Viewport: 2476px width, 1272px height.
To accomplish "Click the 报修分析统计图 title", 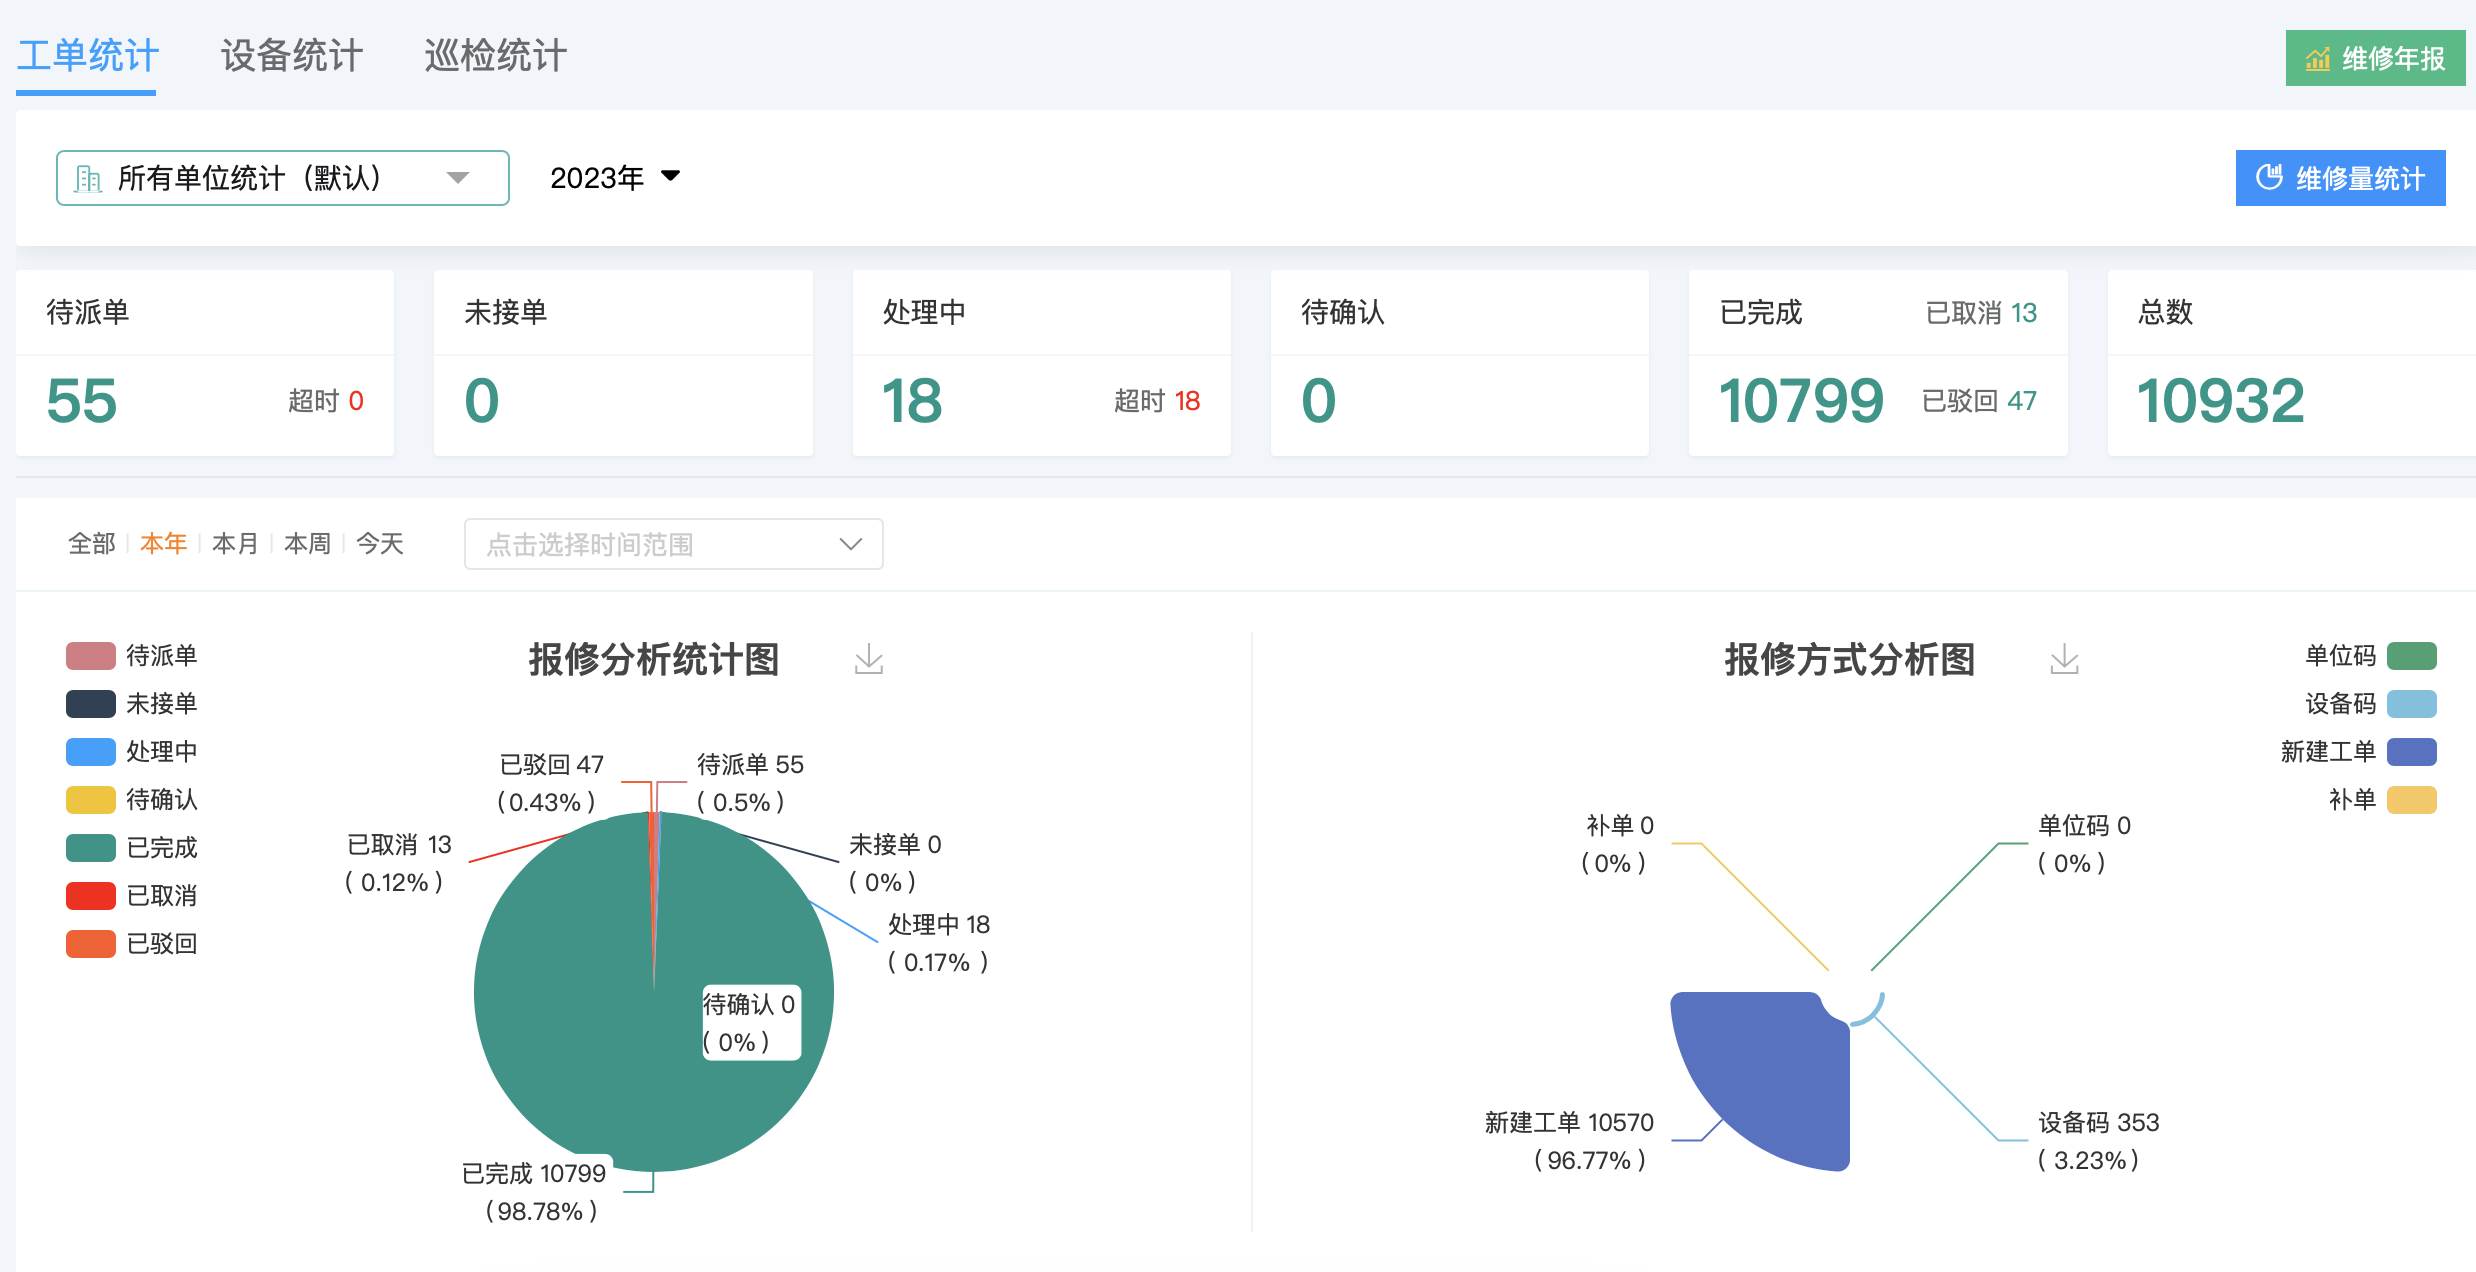I will click(654, 659).
